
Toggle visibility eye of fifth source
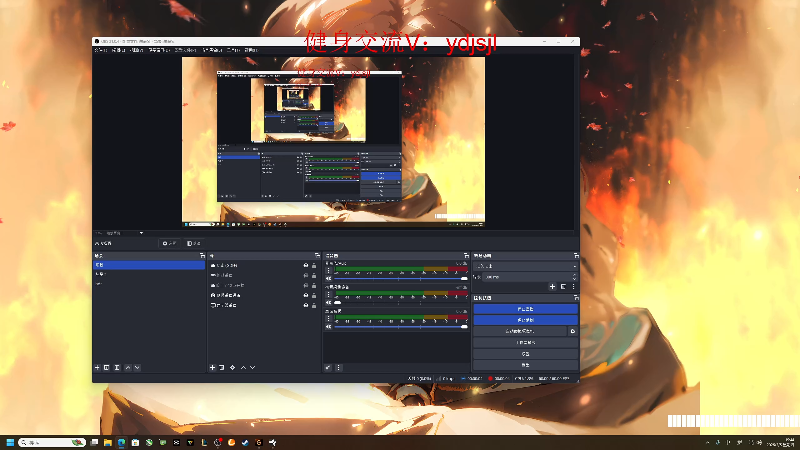[x=306, y=305]
